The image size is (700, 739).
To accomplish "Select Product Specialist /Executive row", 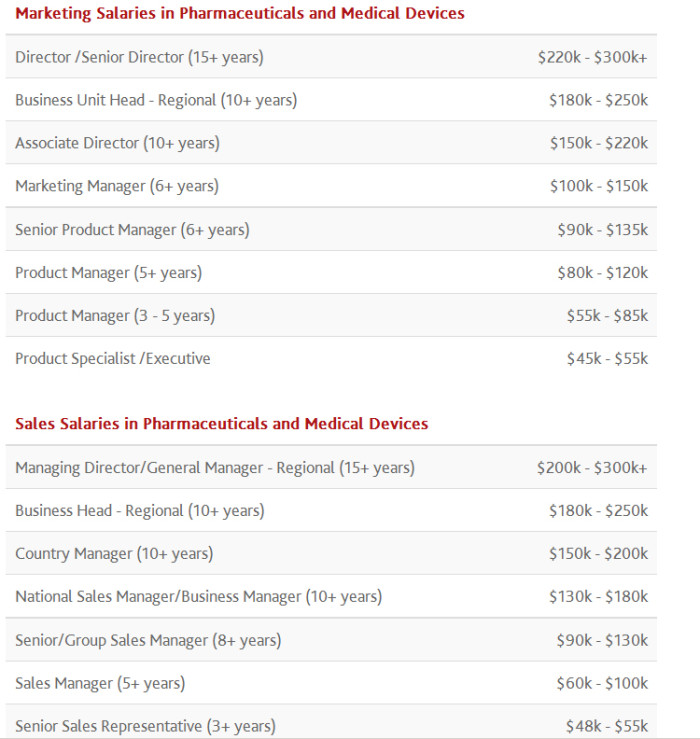I will [x=331, y=358].
